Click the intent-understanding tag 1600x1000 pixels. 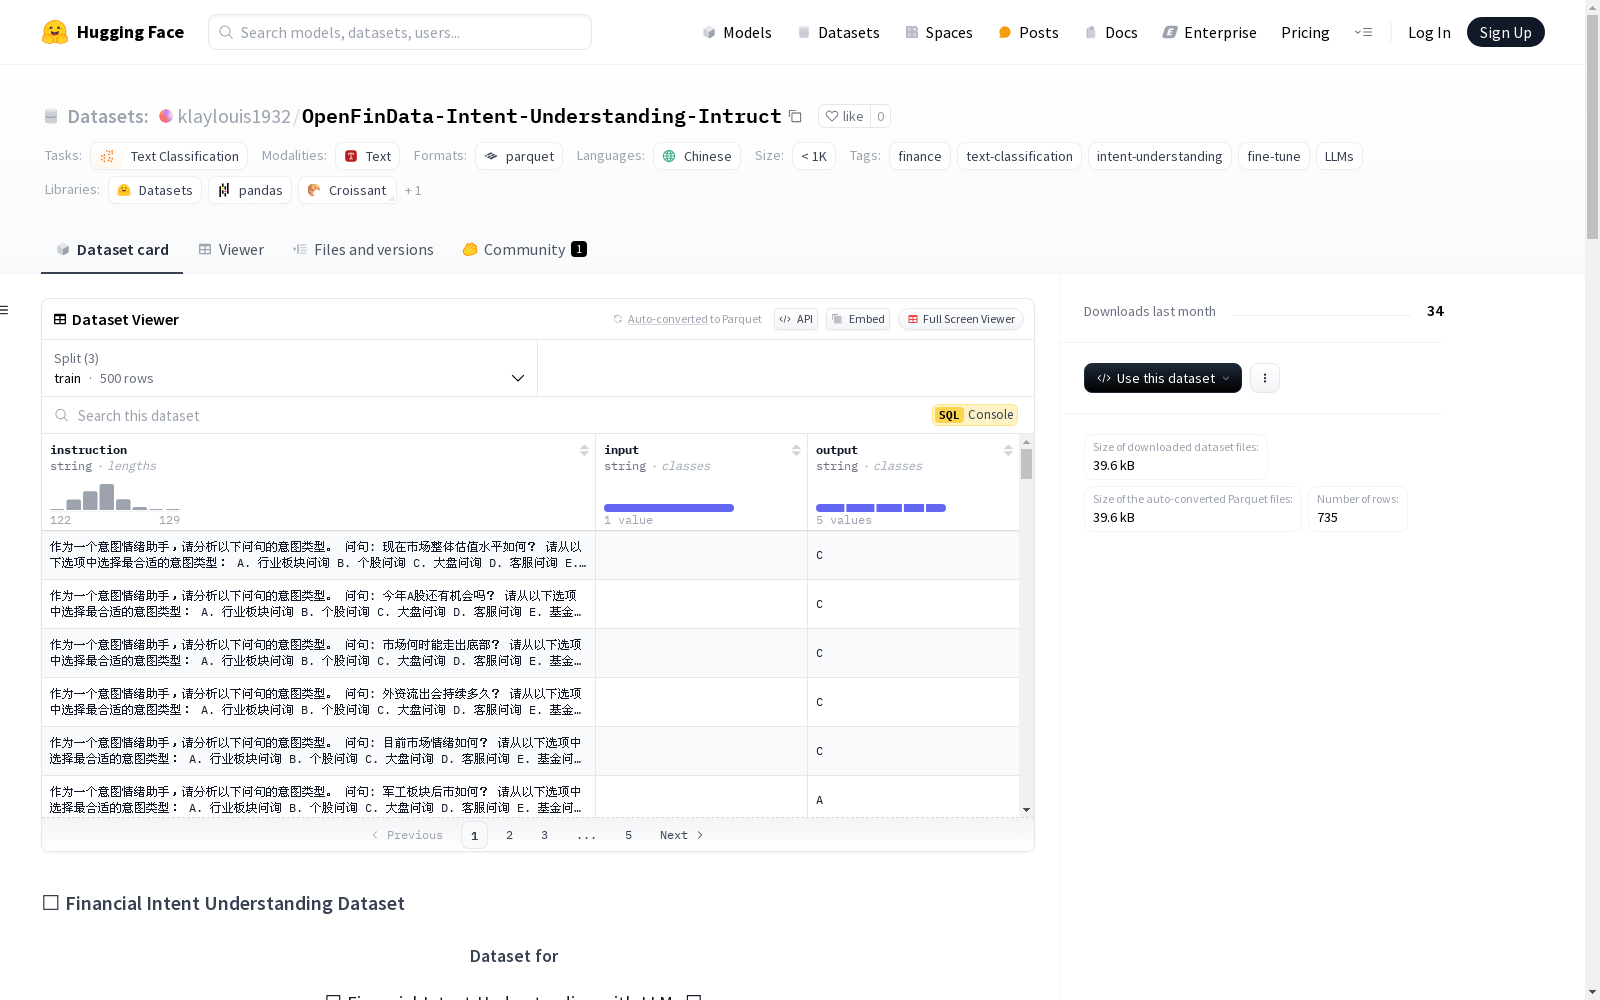[x=1160, y=156]
